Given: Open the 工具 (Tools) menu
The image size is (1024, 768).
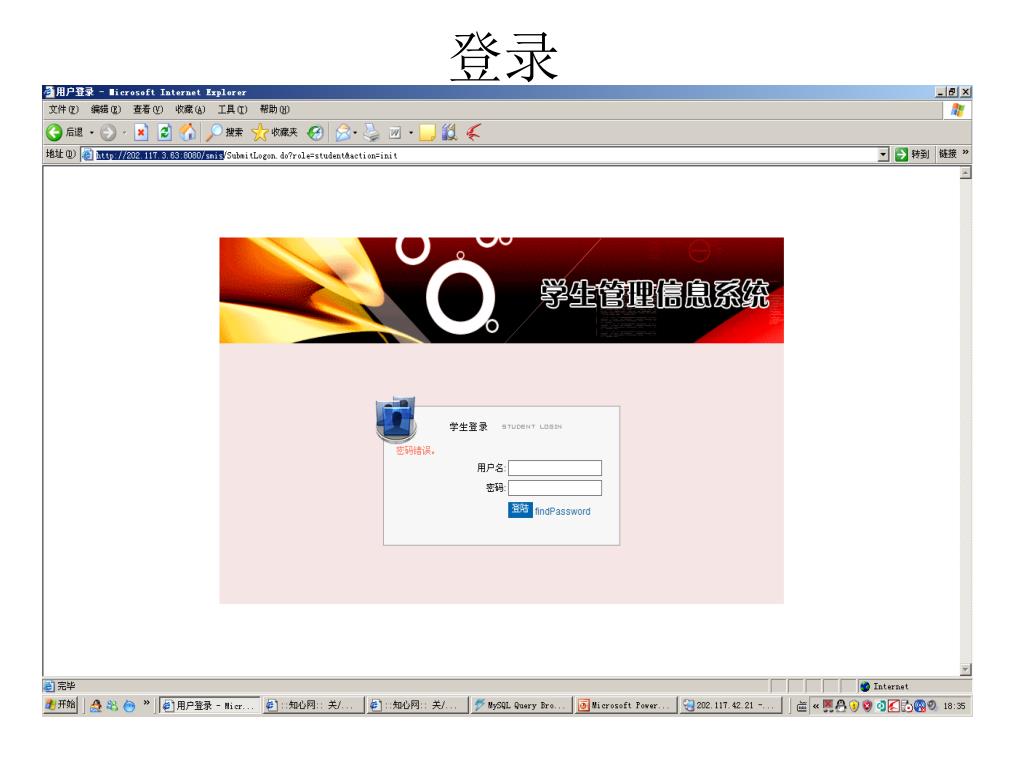Looking at the screenshot, I should click(x=232, y=110).
